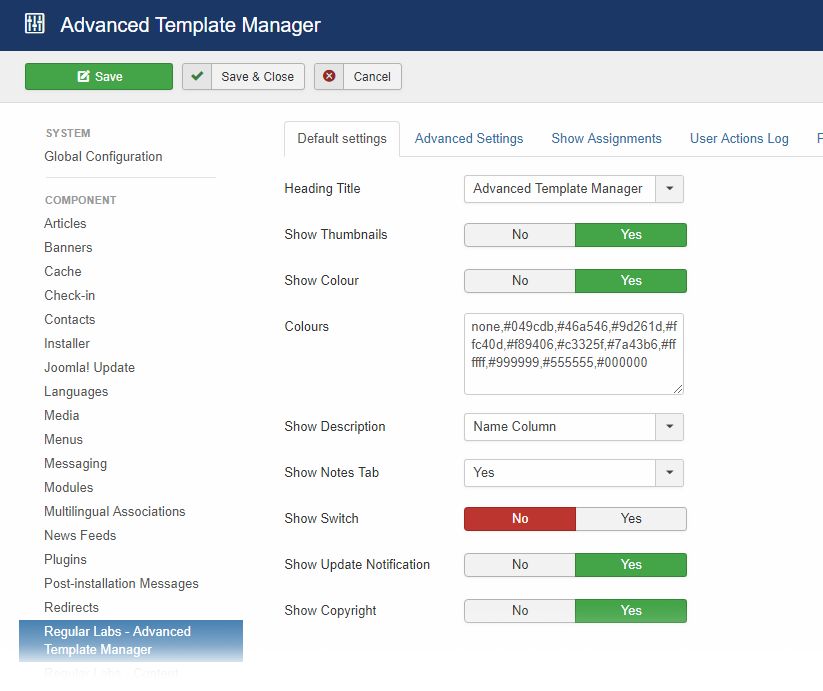Set Show Colour to Yes

631,281
